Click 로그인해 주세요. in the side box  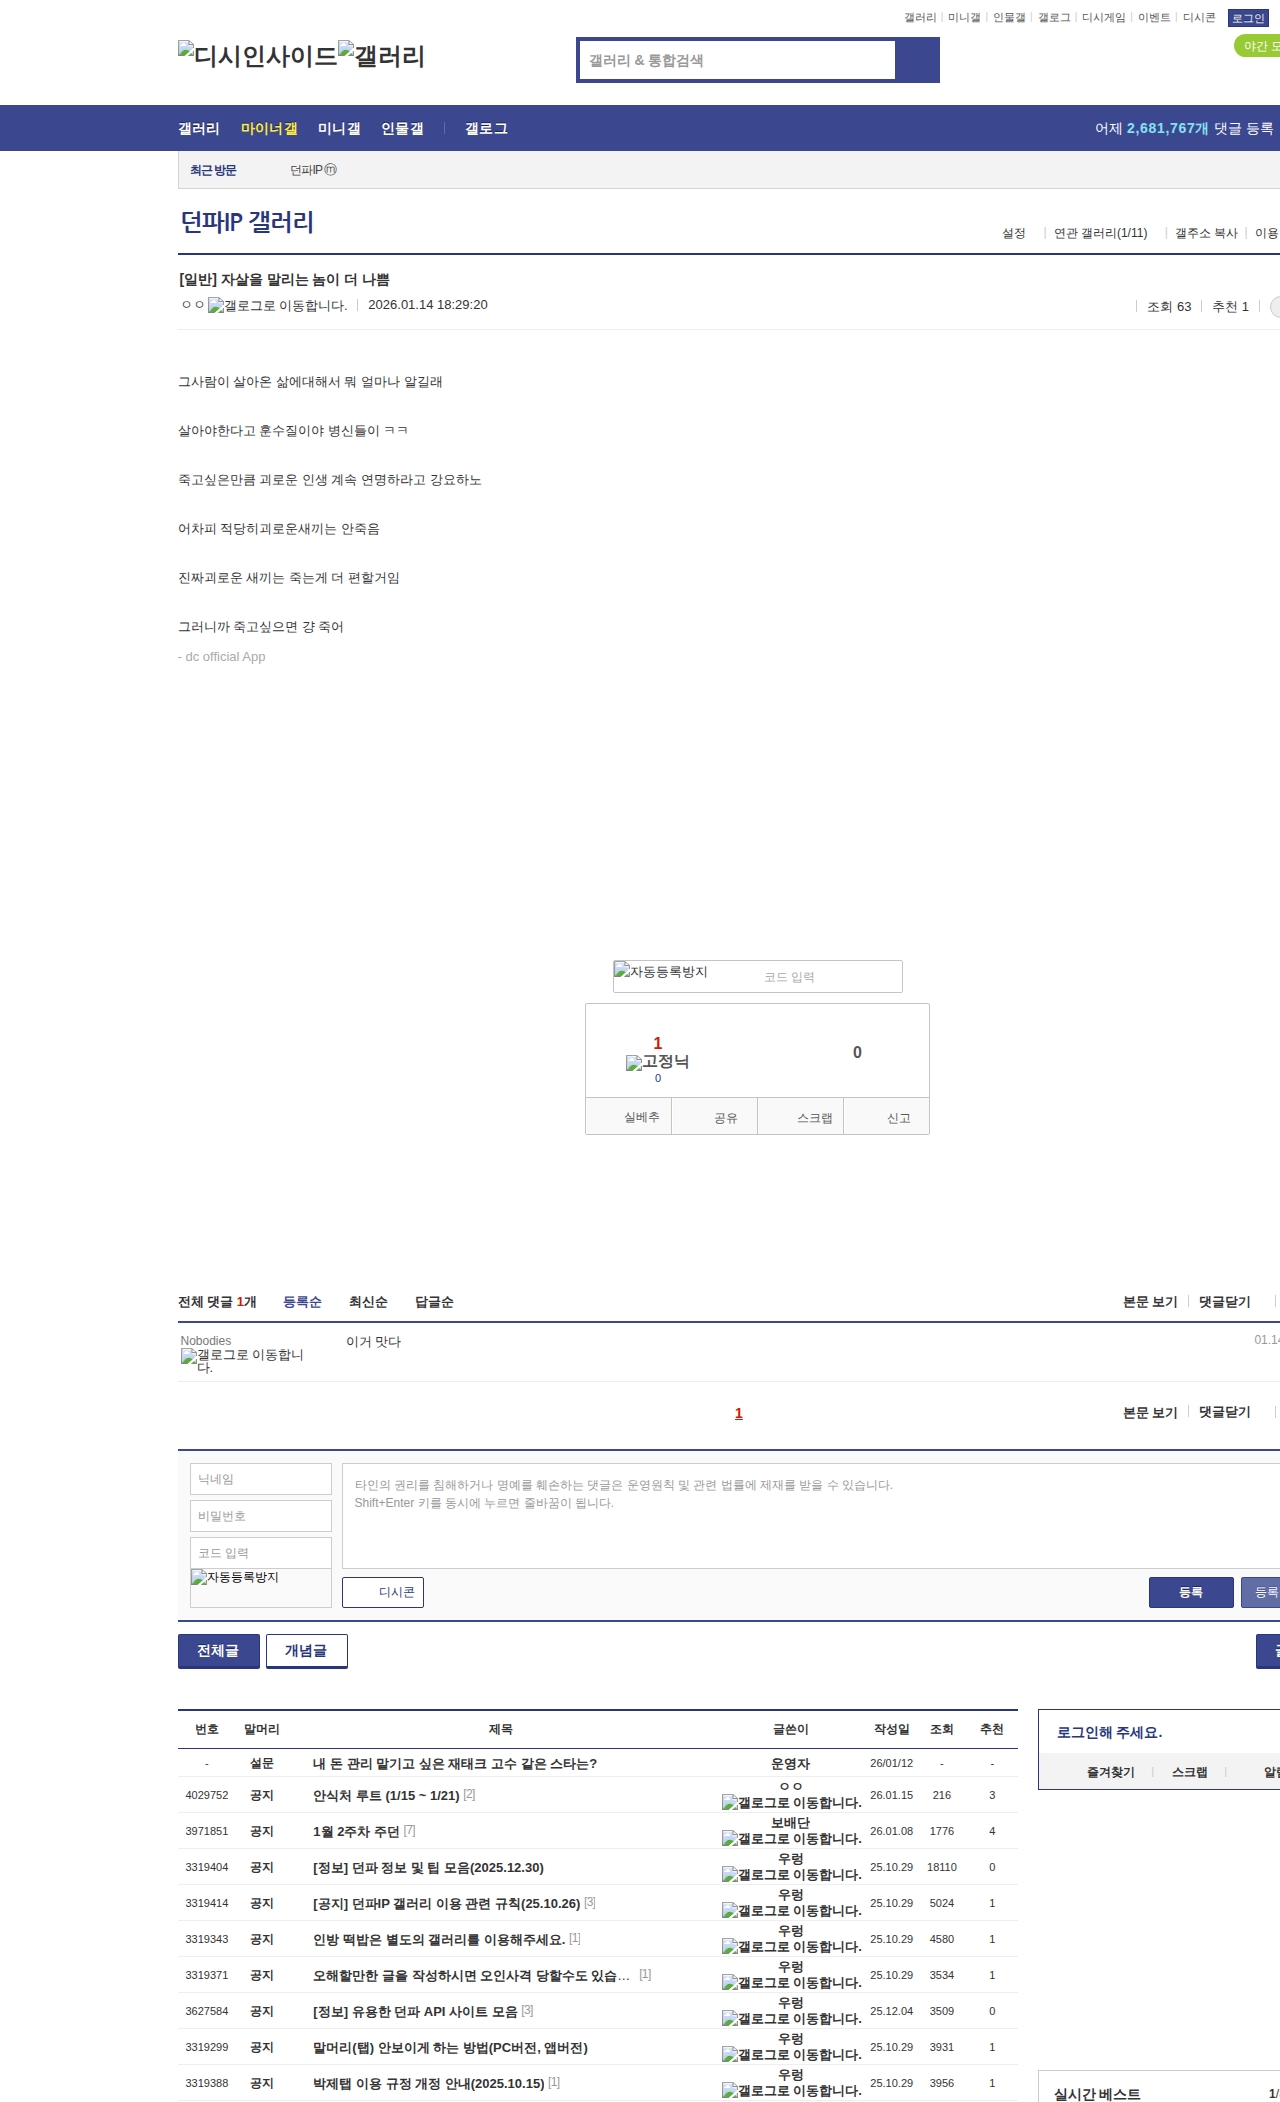[x=1109, y=1732]
